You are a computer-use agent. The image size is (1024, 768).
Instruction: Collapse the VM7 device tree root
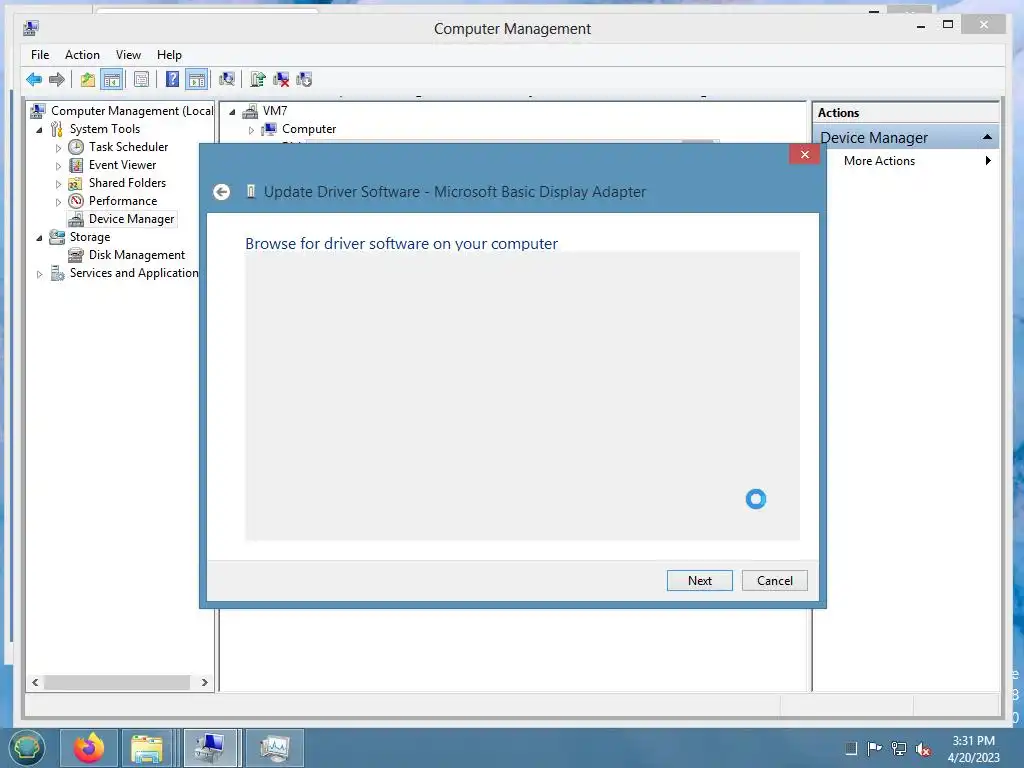(232, 112)
